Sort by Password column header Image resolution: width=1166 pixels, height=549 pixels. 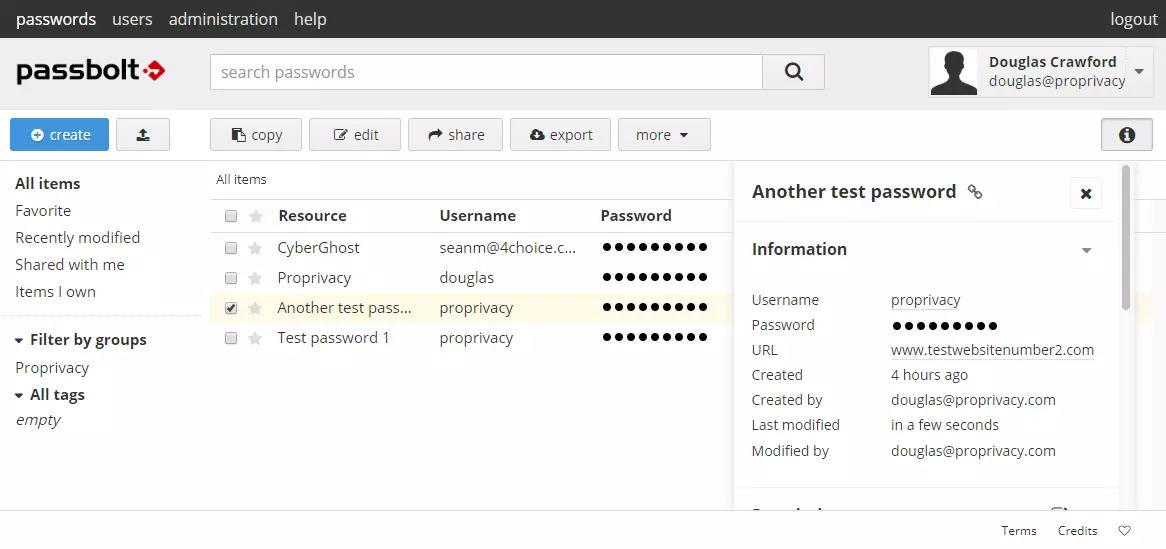[636, 216]
